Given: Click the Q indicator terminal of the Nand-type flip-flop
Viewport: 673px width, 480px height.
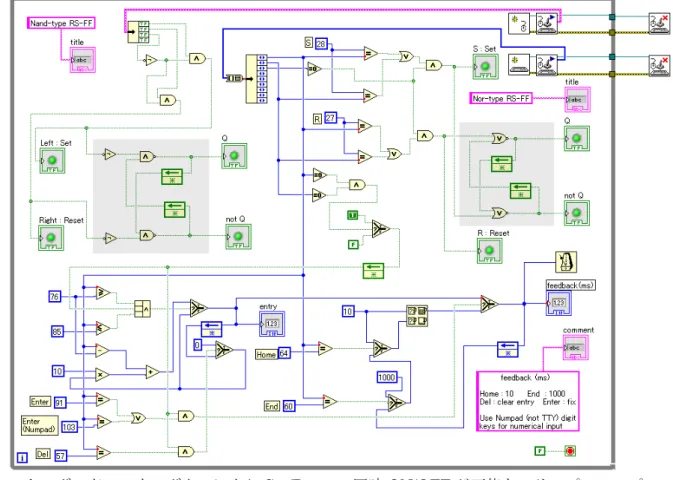Looking at the screenshot, I should click(234, 156).
